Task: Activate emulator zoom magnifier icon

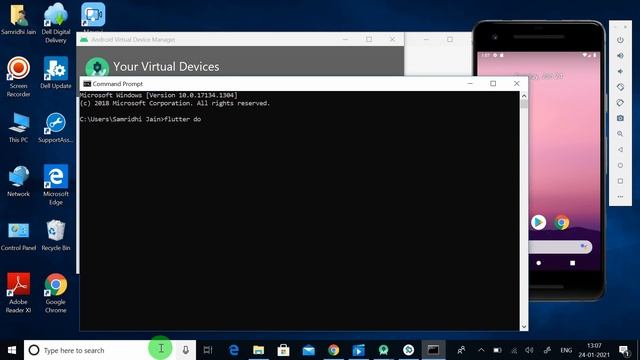Action: [x=620, y=134]
